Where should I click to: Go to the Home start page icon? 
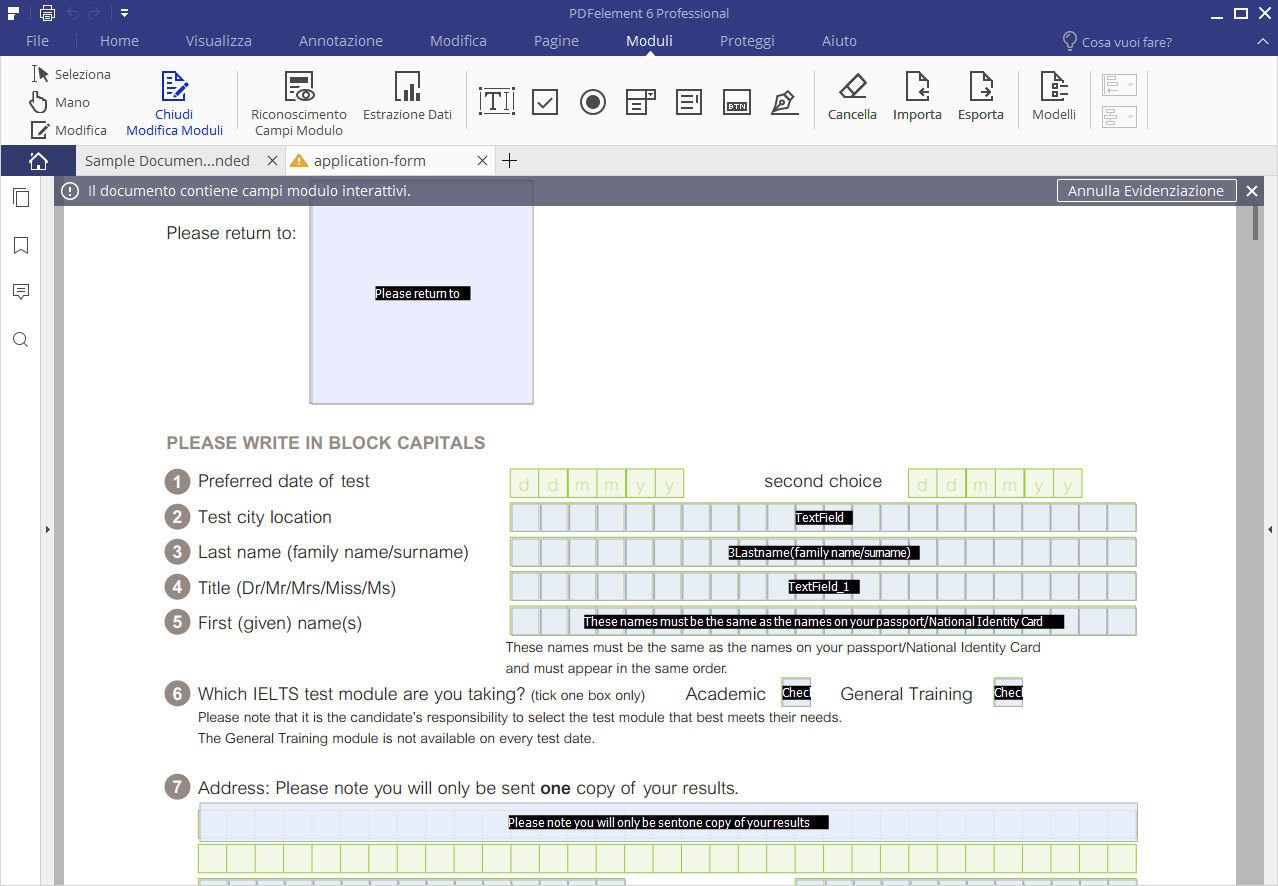coord(38,160)
